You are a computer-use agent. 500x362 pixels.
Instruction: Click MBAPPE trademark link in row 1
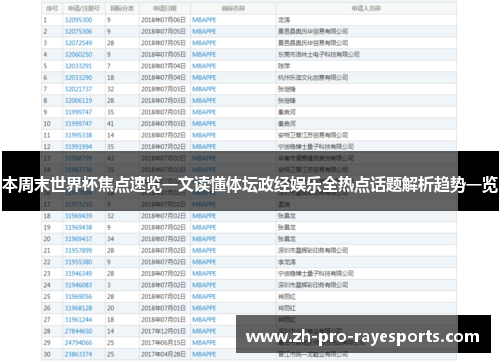[x=204, y=20]
